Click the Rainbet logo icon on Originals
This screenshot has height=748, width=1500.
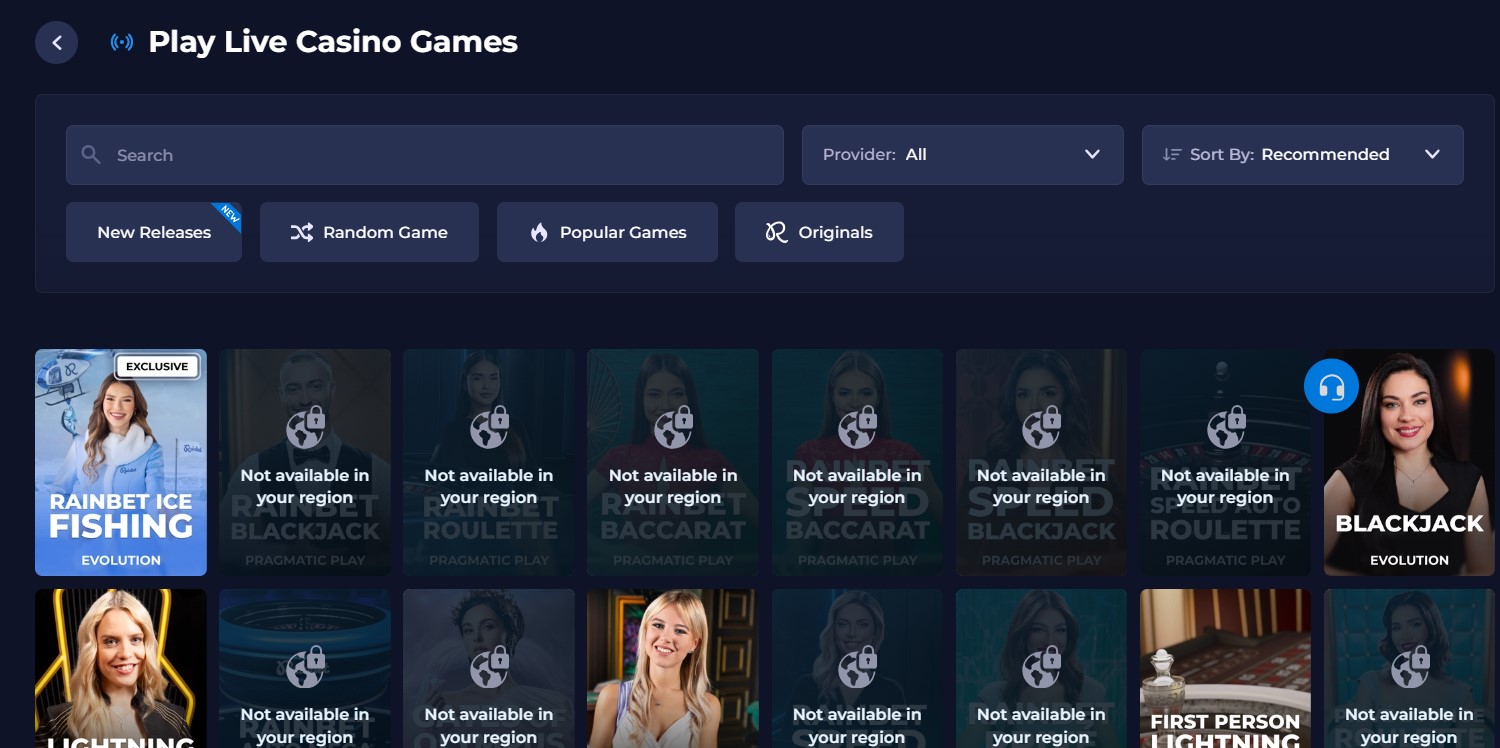(776, 232)
